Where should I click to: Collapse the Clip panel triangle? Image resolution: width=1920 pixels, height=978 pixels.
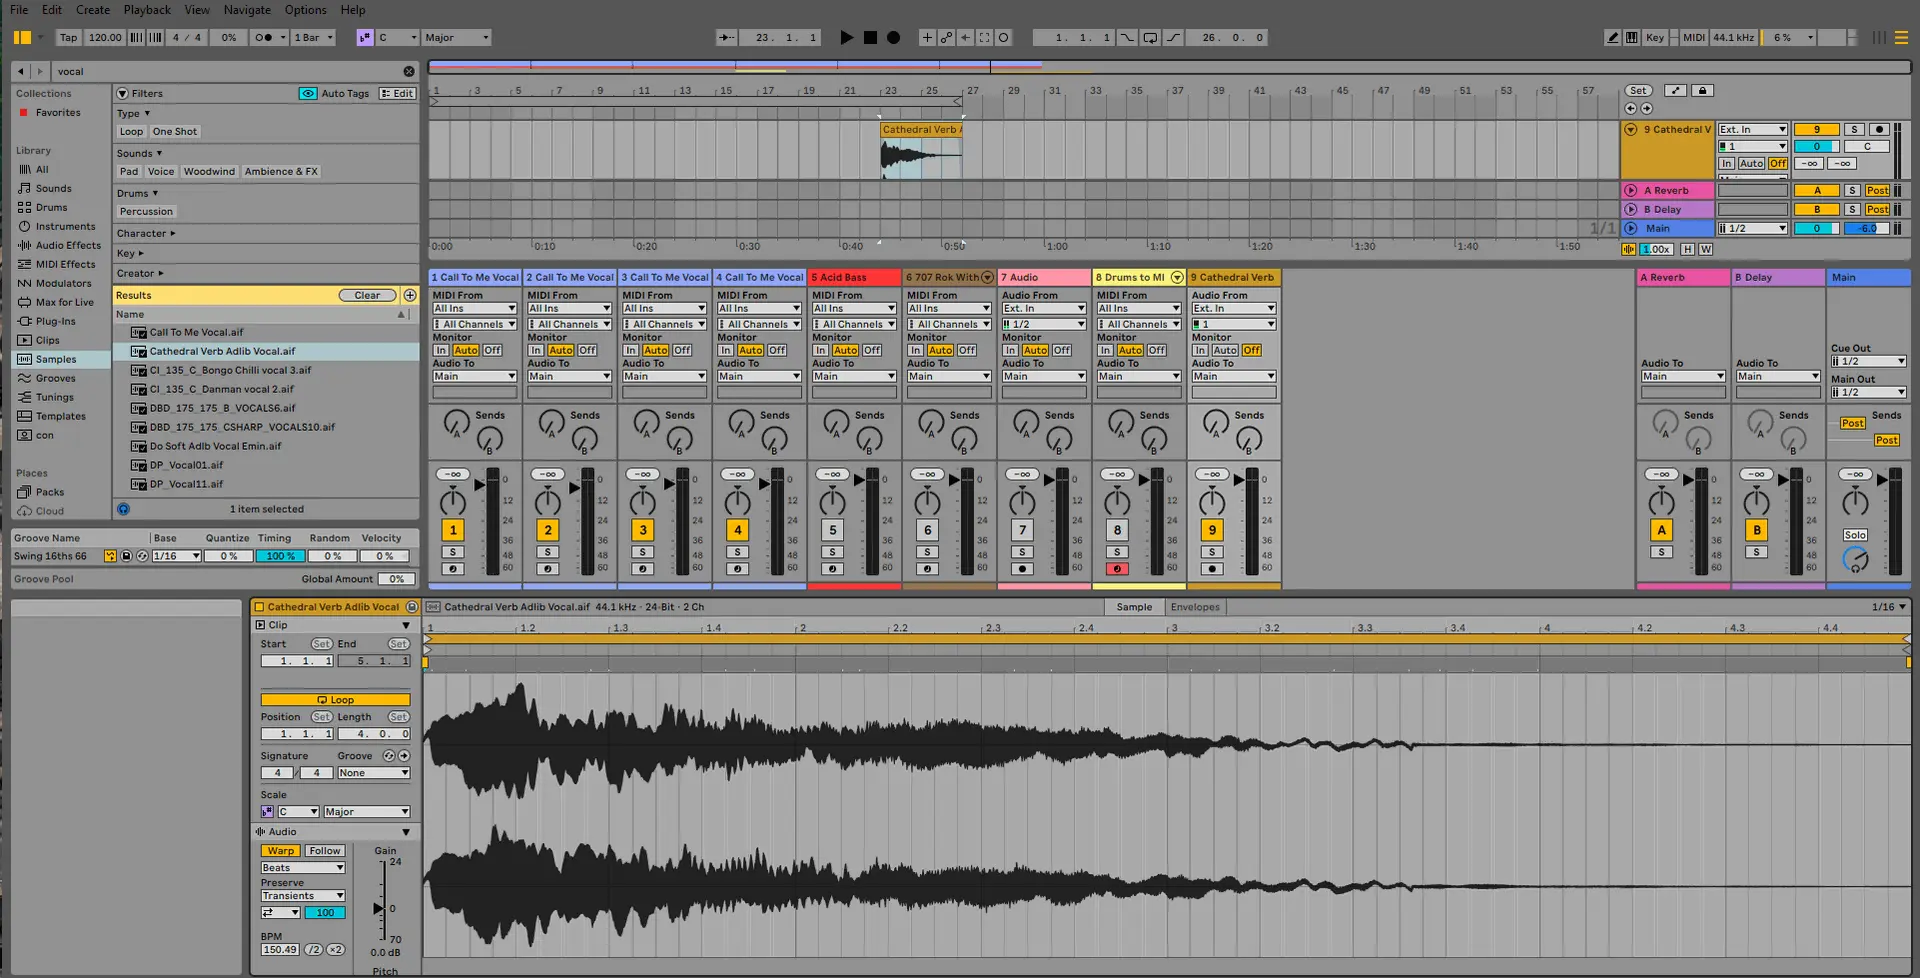point(406,625)
